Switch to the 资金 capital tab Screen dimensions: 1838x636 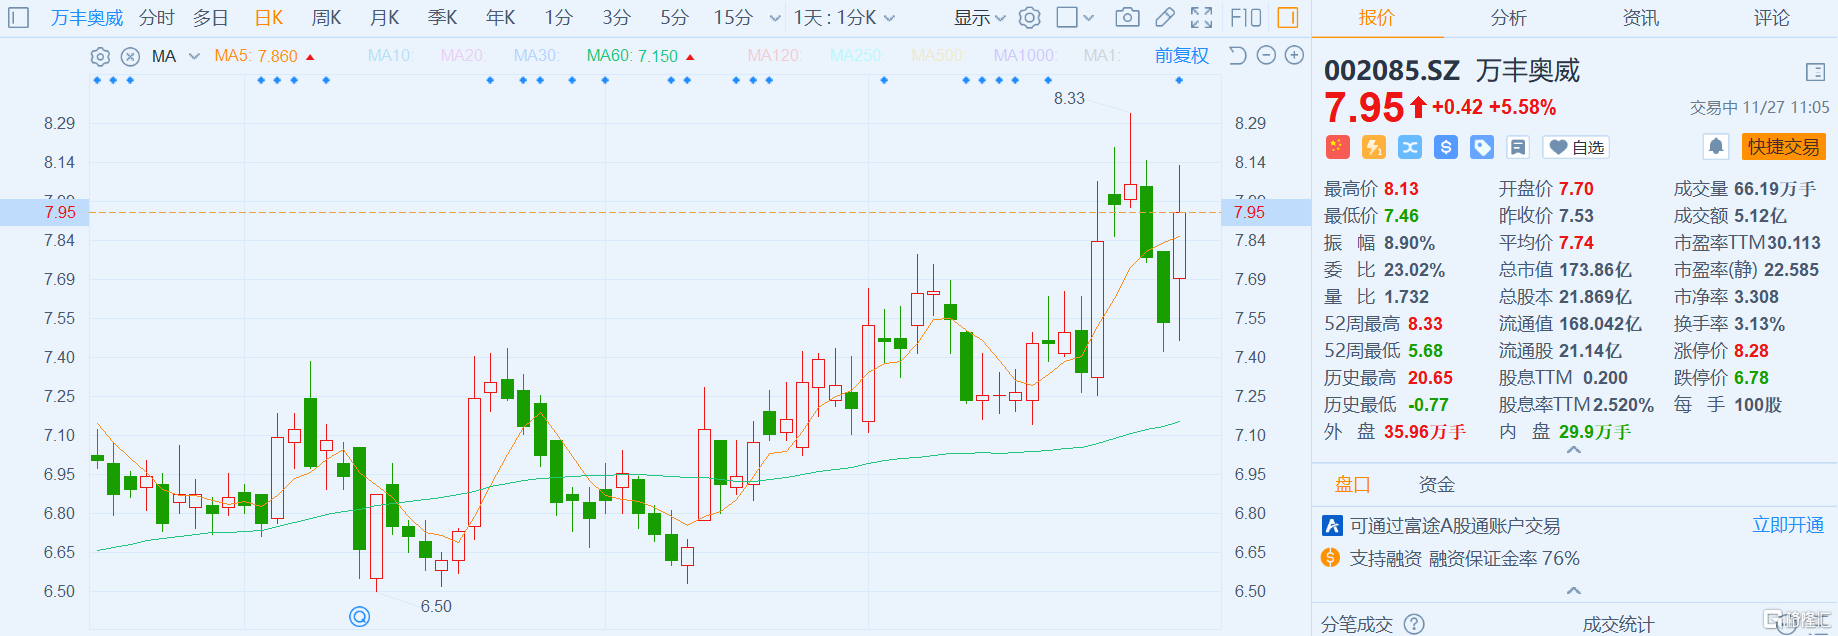1437,485
